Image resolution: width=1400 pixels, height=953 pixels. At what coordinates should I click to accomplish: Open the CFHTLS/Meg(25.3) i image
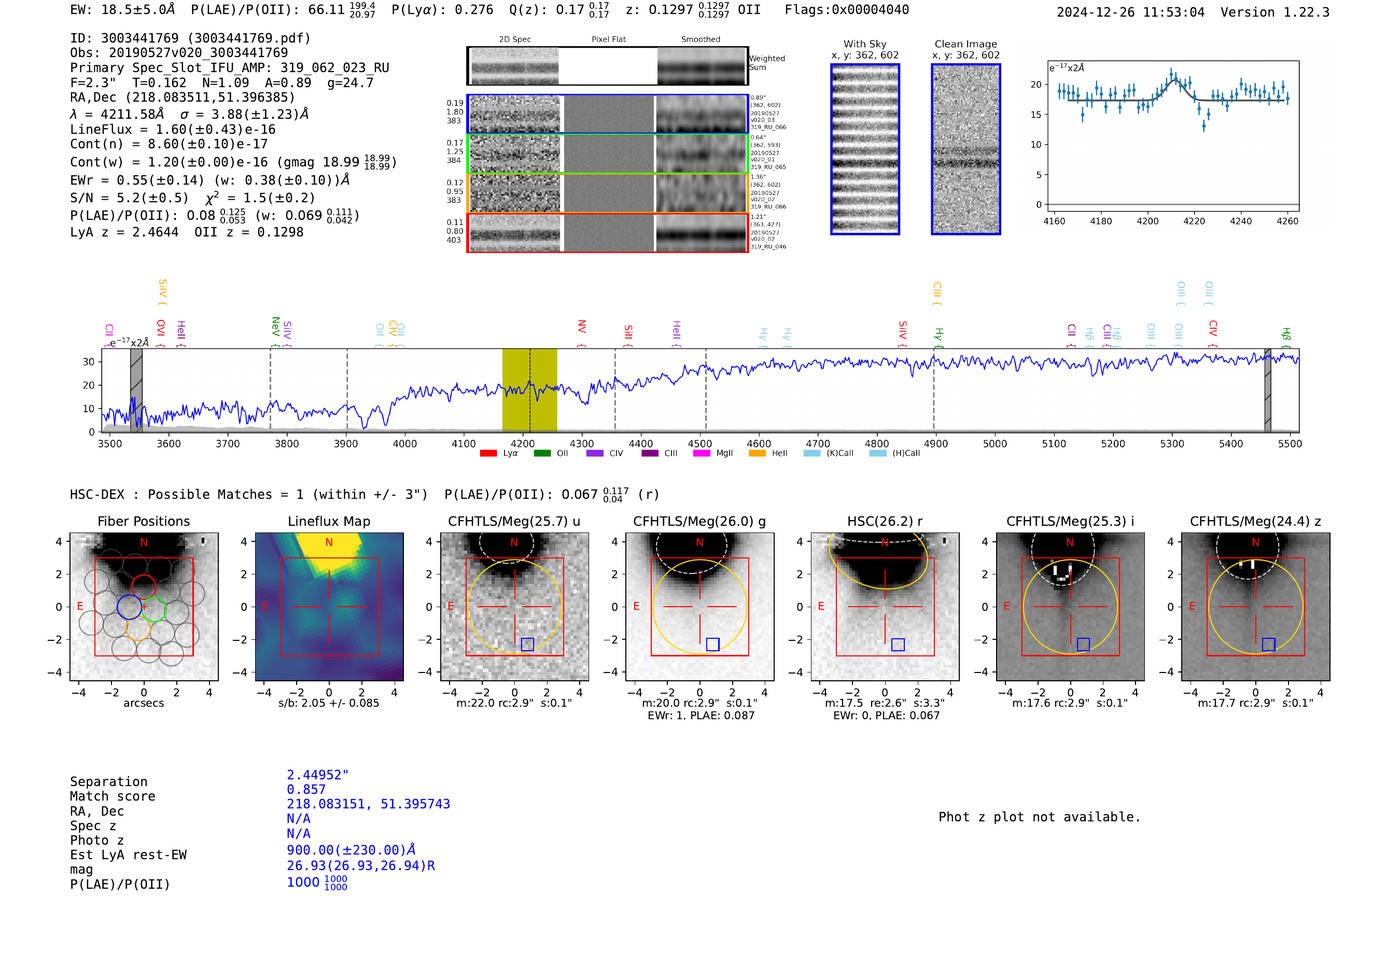1070,606
